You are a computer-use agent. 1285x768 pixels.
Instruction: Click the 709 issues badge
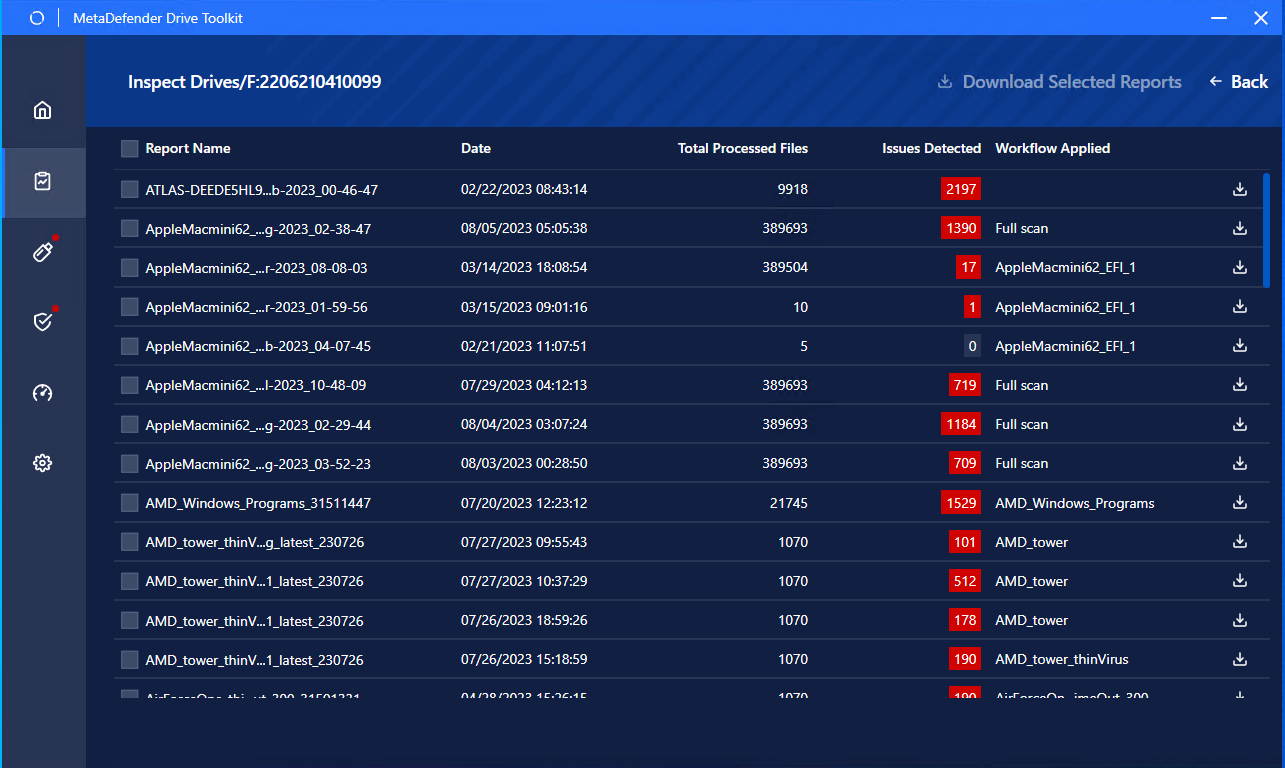[965, 463]
